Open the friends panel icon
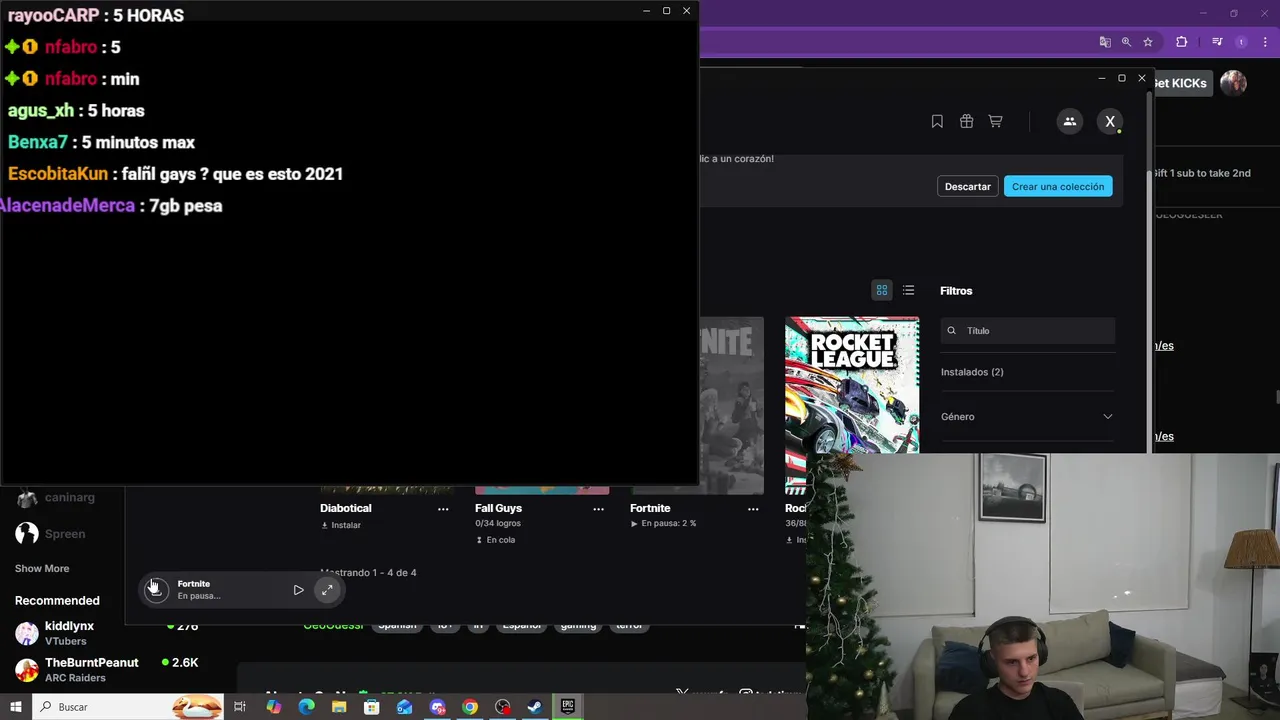Viewport: 1280px width, 720px height. (1069, 121)
